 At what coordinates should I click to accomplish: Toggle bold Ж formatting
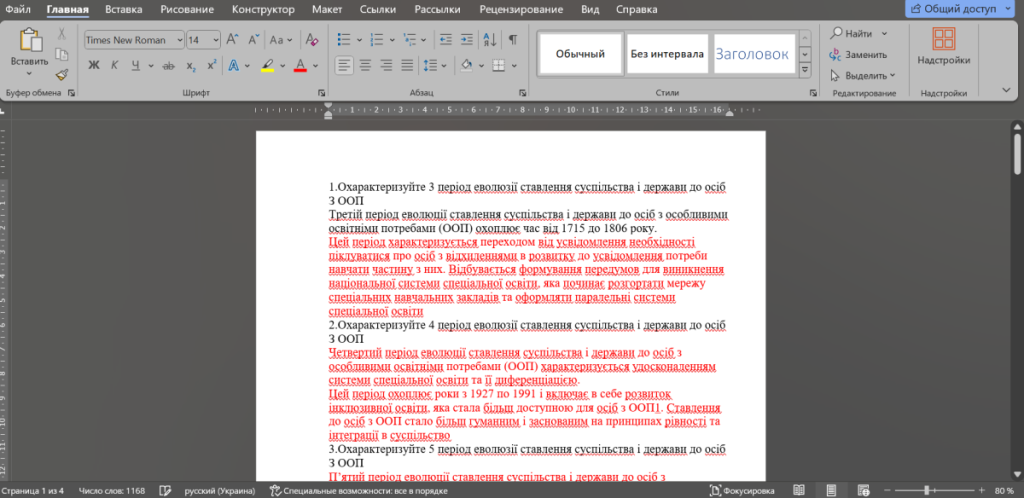coord(94,65)
